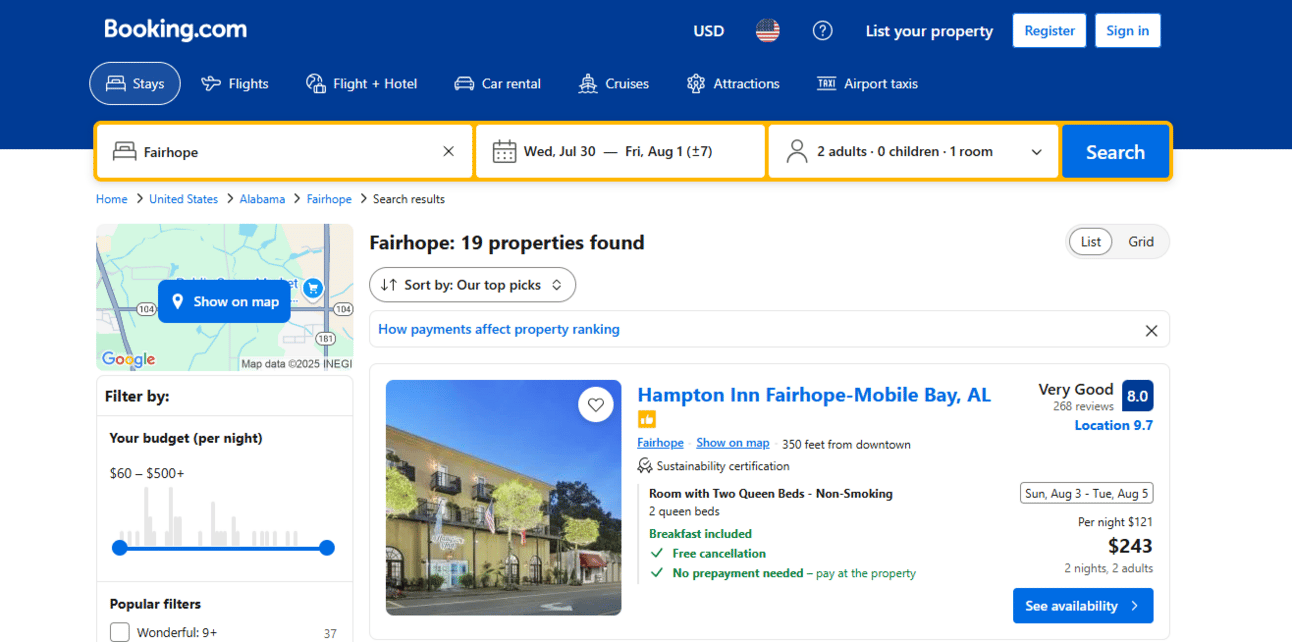Screen dimensions: 1292x642
Task: Dismiss the payments ranking notice
Action: pos(1151,330)
